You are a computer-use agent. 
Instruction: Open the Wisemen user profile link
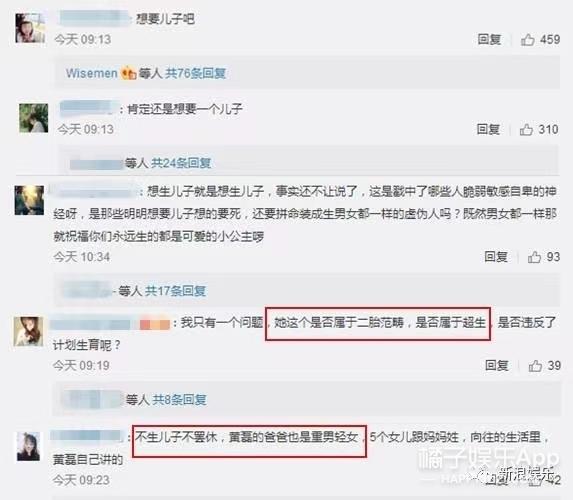(x=92, y=73)
